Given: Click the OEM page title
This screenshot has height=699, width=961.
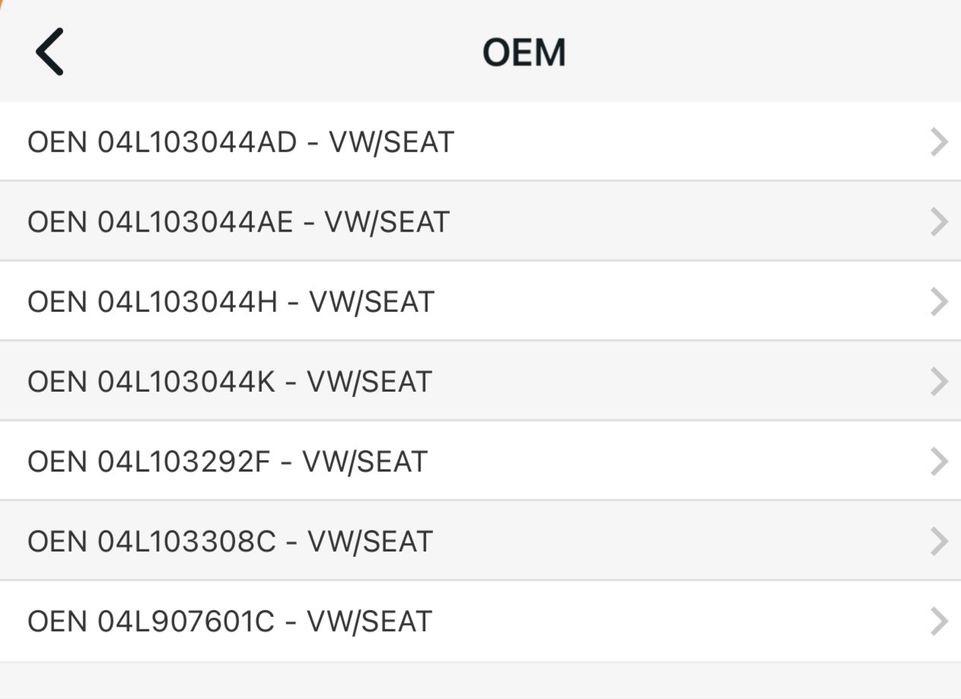Looking at the screenshot, I should 524,52.
